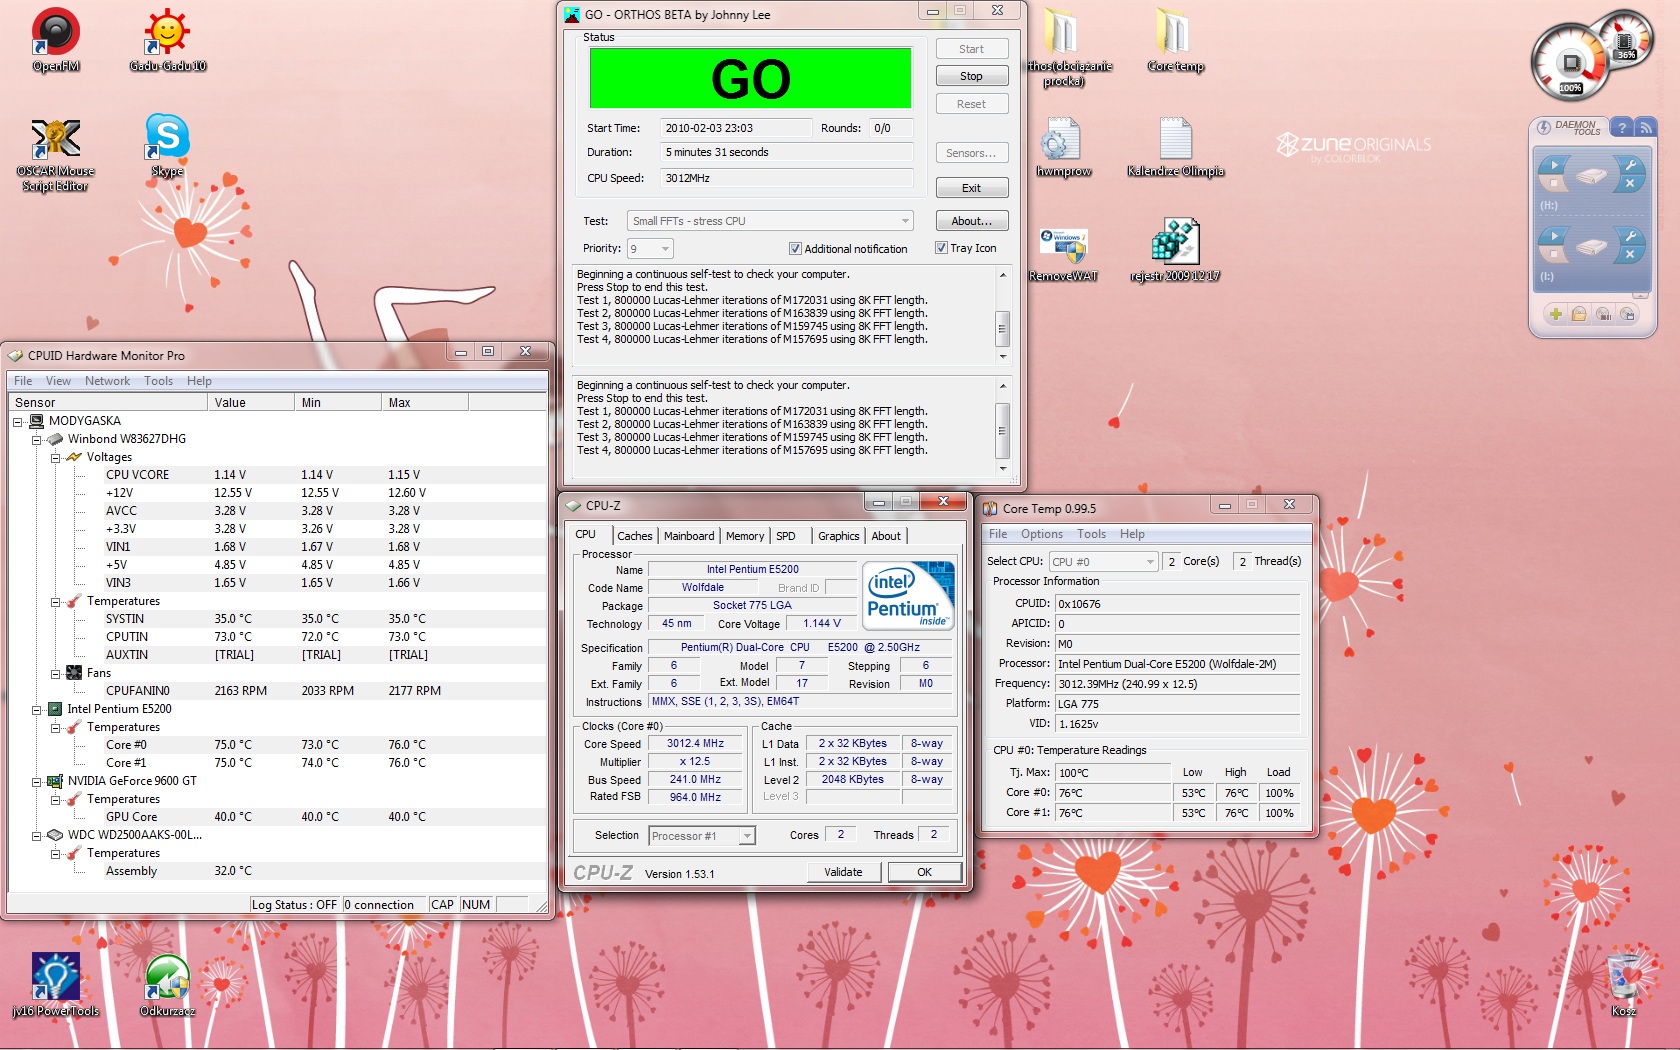Collapse the MODYGASKA tree node
Viewport: 1680px width, 1050px height.
(17, 421)
